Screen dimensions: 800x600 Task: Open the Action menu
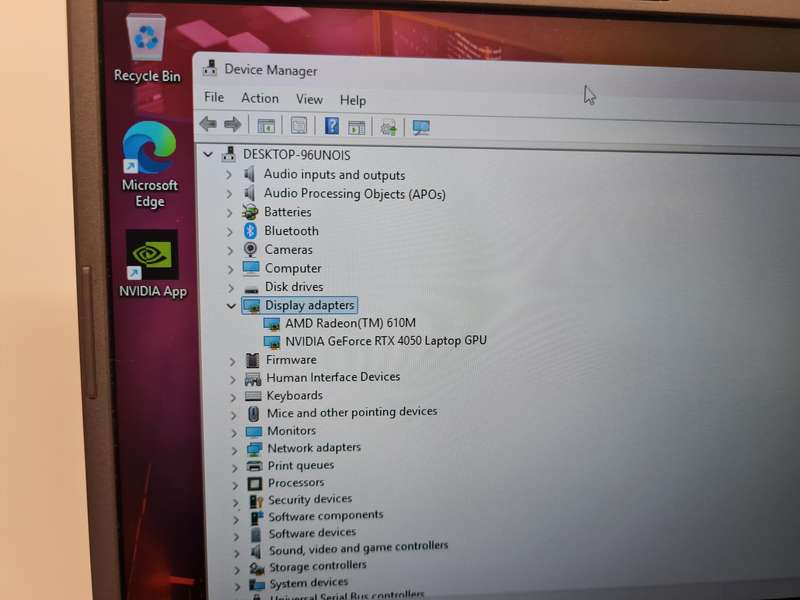coord(260,98)
